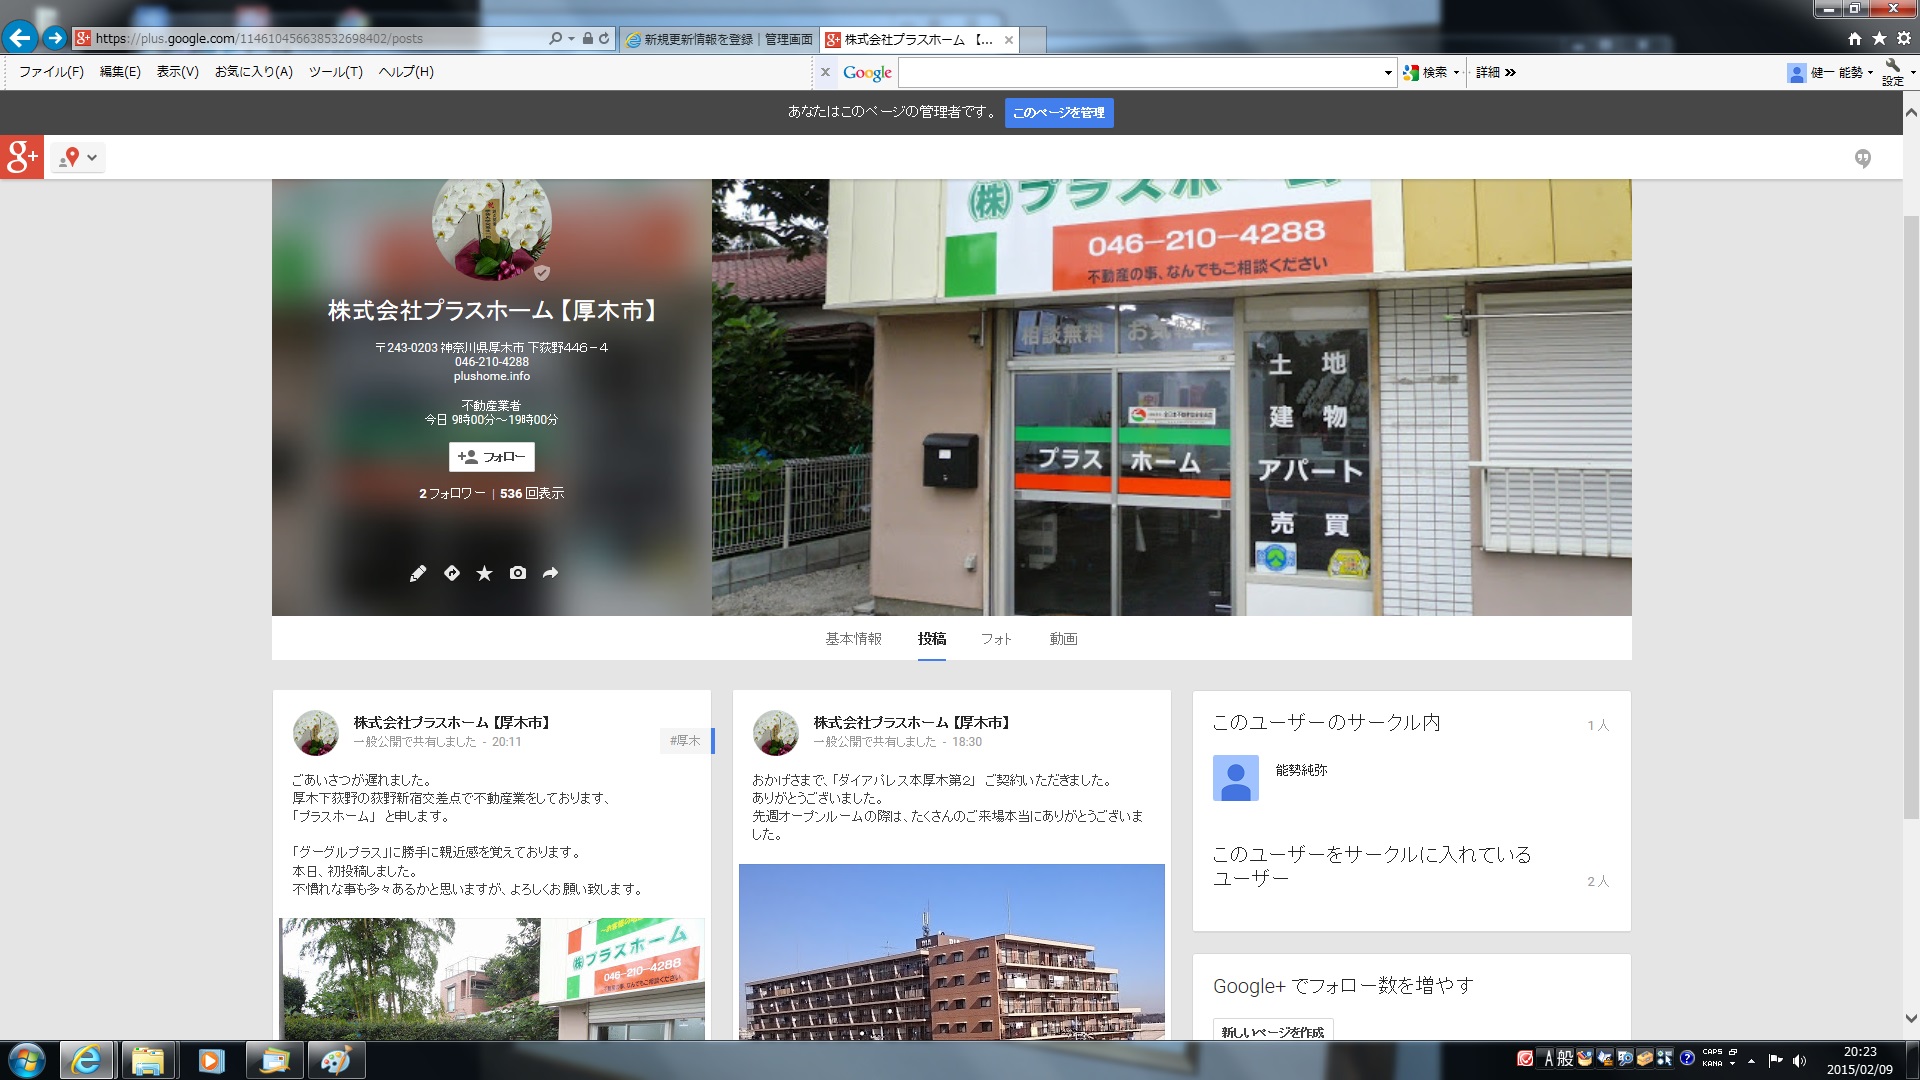
Task: Click the Google+ logo
Action: point(22,157)
